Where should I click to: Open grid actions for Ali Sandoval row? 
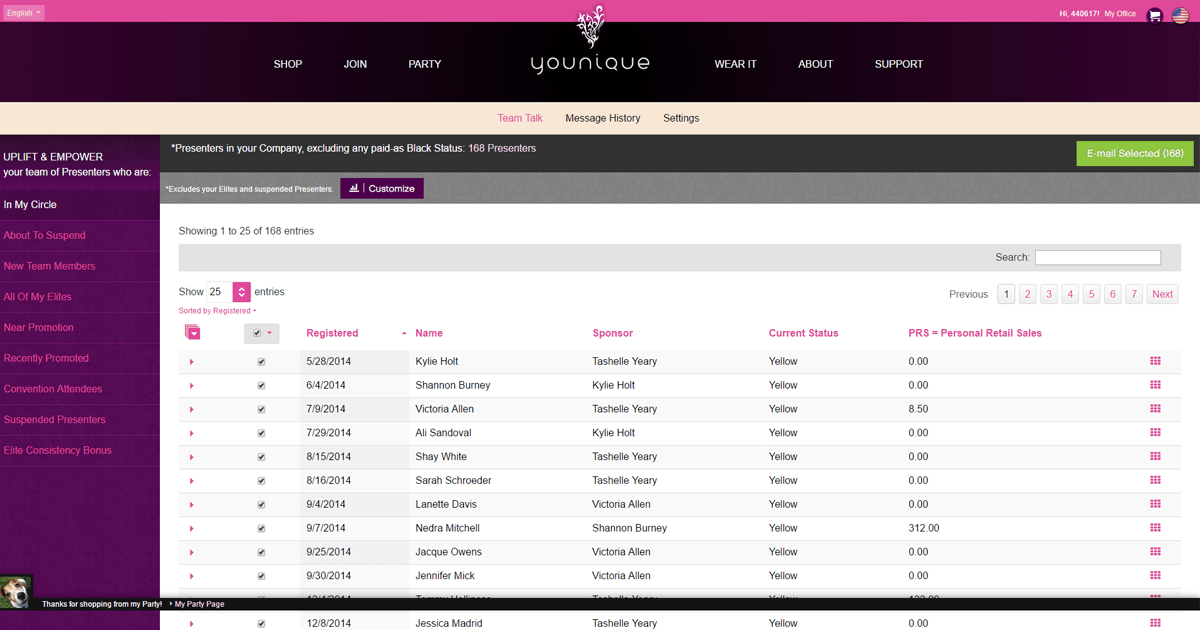pos(1156,433)
